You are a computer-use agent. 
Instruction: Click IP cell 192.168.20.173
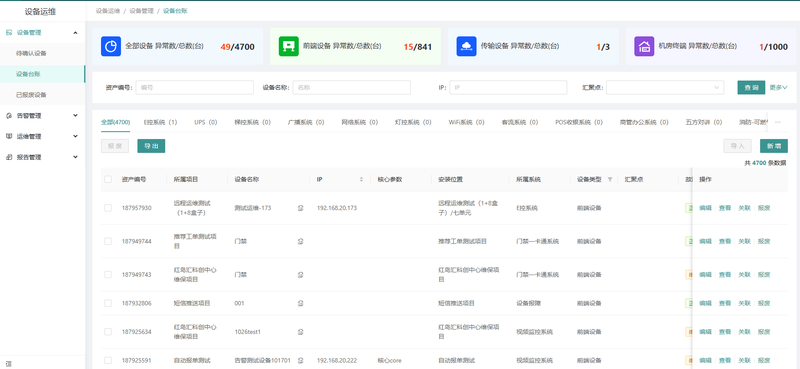337,208
